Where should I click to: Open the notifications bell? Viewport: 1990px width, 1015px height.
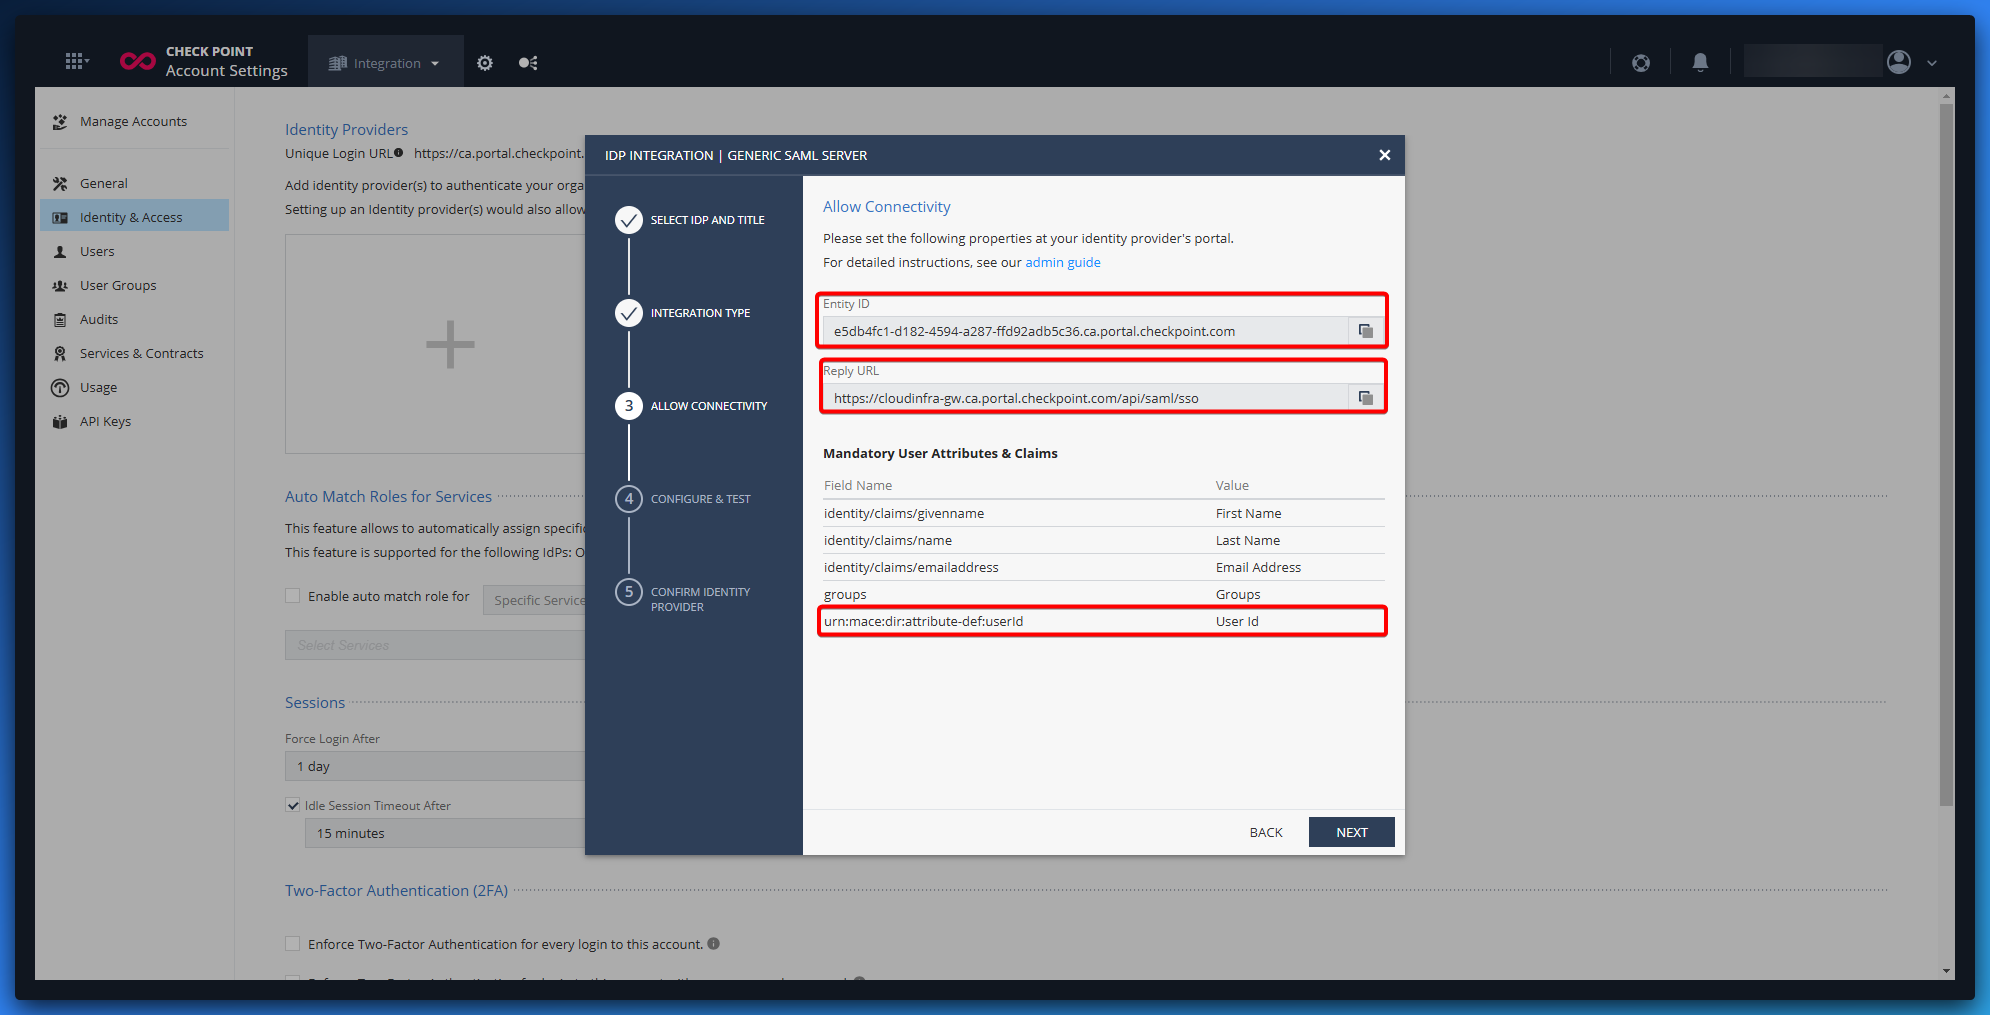pyautogui.click(x=1700, y=63)
